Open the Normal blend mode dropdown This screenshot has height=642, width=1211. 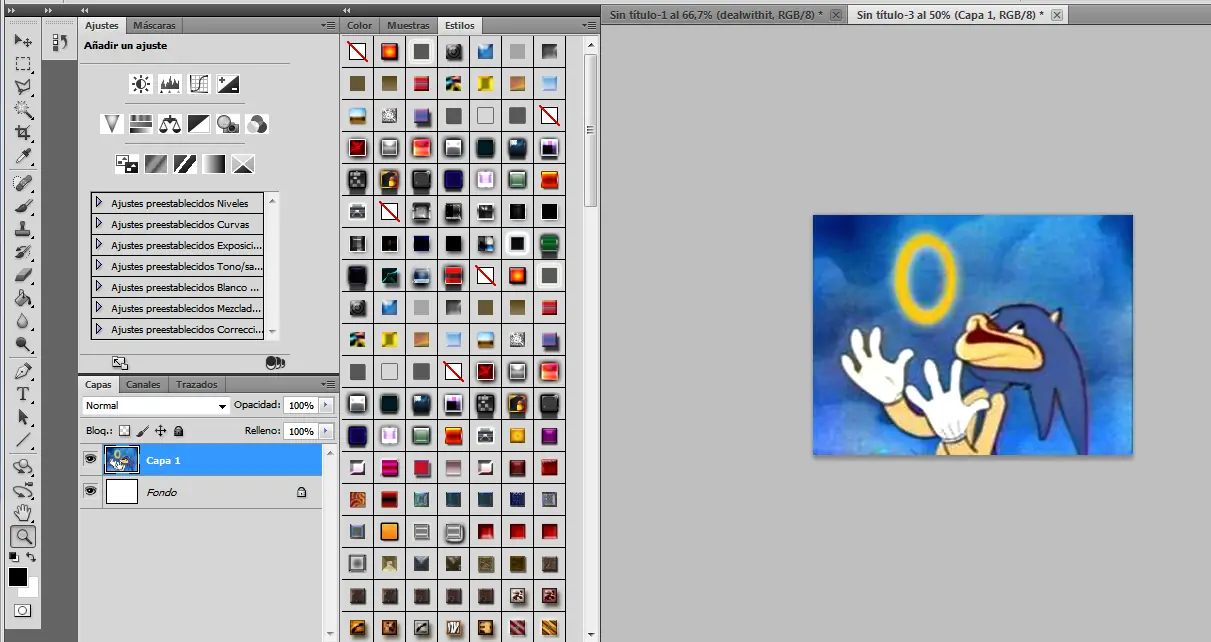(x=156, y=406)
